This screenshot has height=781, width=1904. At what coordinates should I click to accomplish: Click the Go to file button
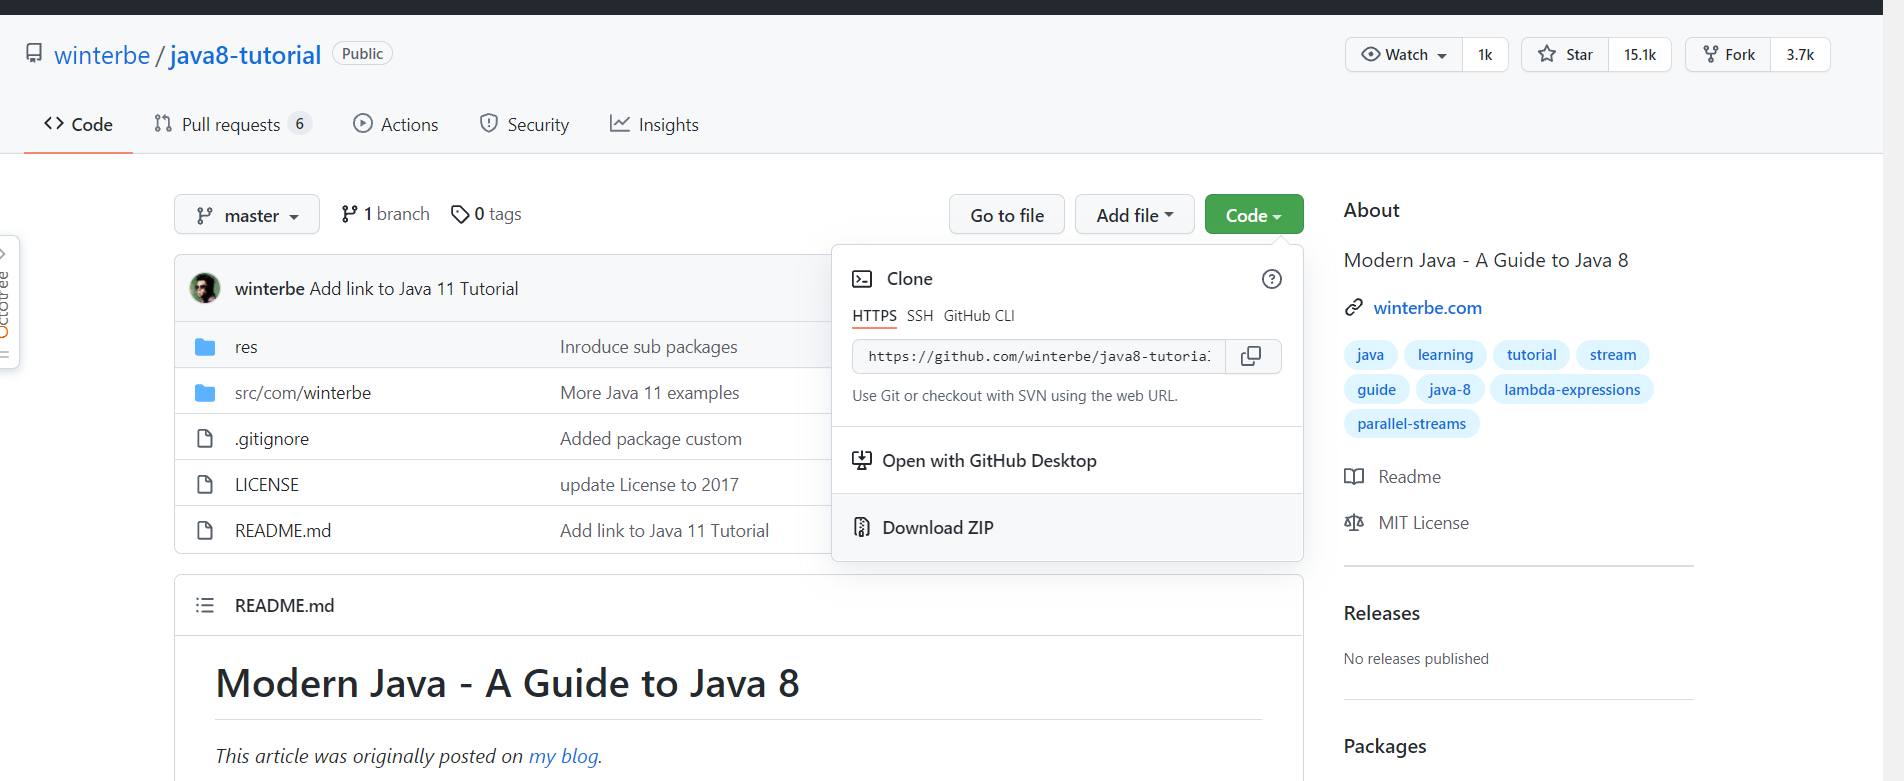[x=1006, y=215]
